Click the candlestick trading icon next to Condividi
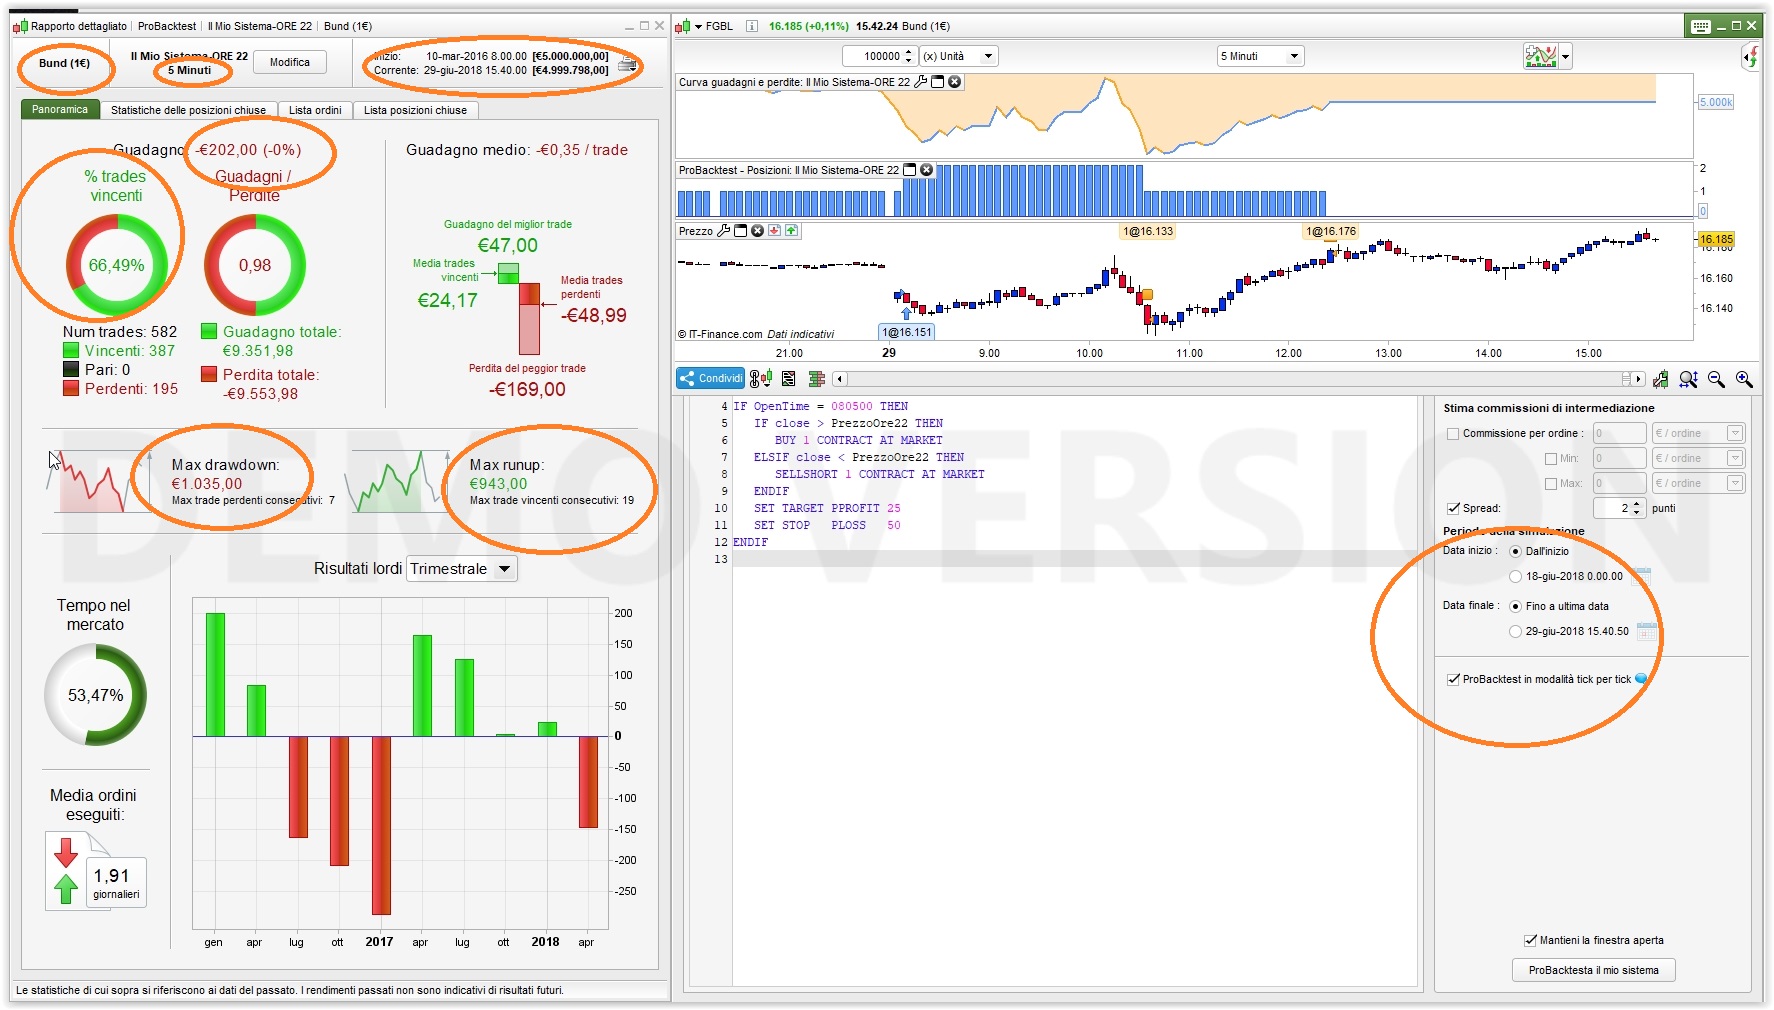The height and width of the screenshot is (1010, 1774). pyautogui.click(x=761, y=379)
